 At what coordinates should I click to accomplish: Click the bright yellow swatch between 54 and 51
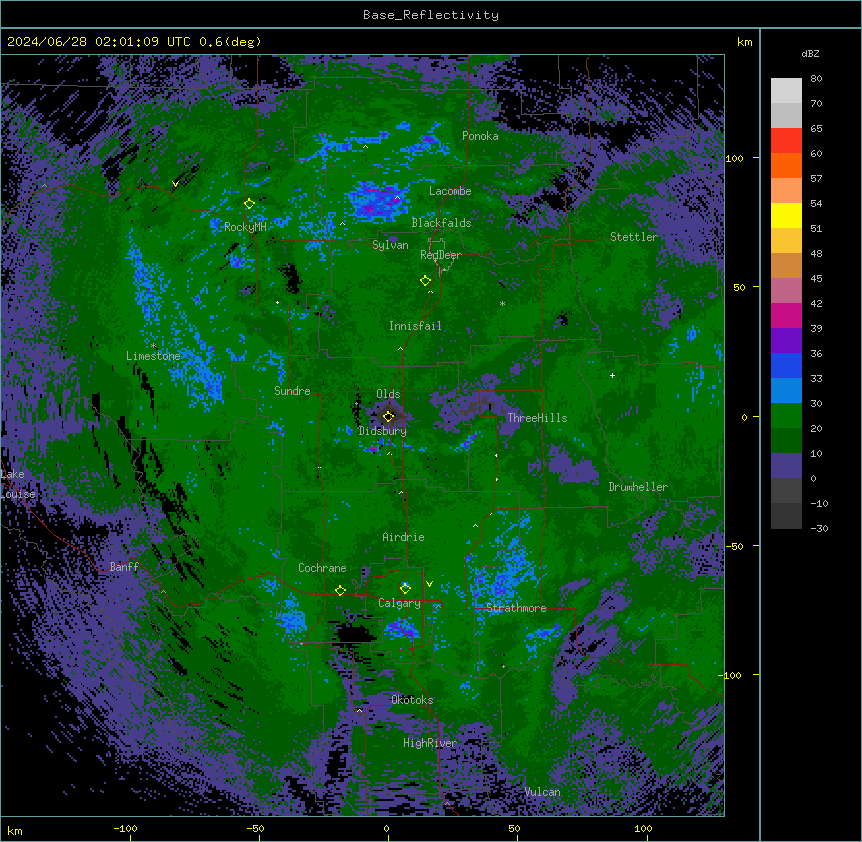(x=786, y=215)
